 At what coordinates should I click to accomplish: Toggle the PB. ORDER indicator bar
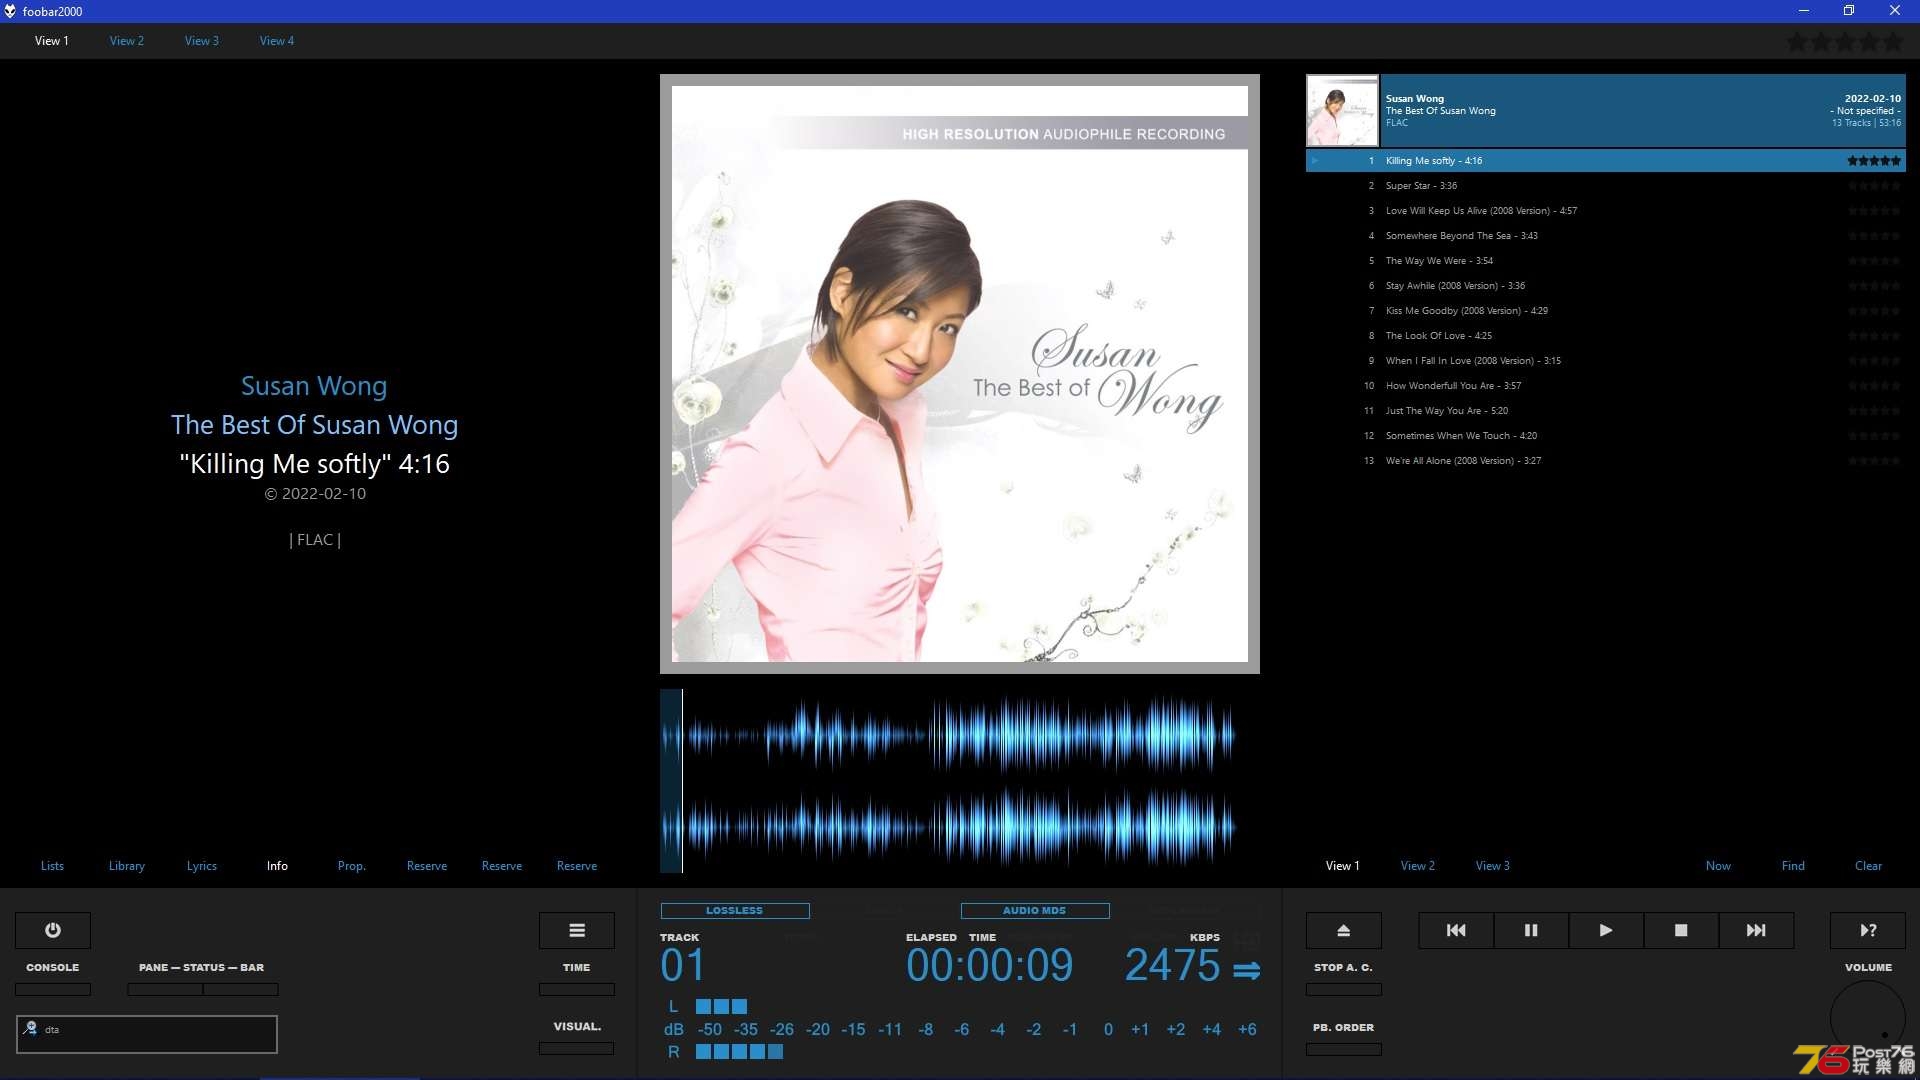[1344, 1049]
